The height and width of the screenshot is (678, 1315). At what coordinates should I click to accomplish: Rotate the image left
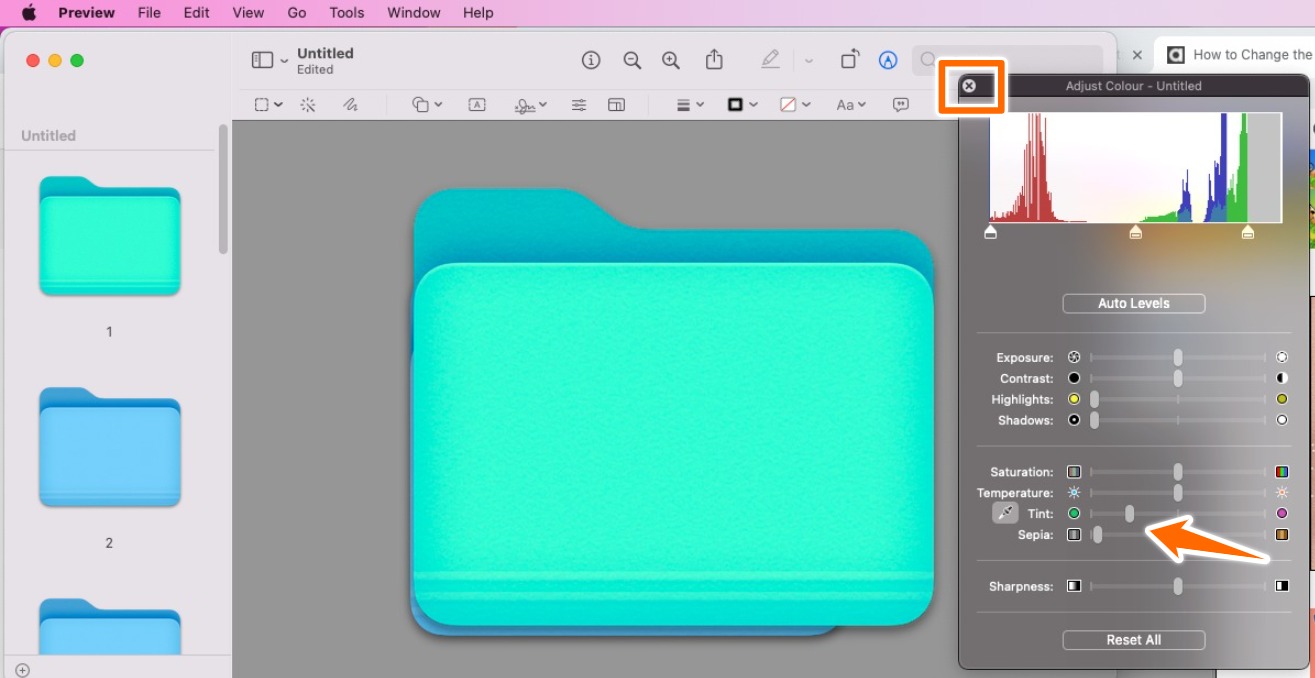pos(849,60)
